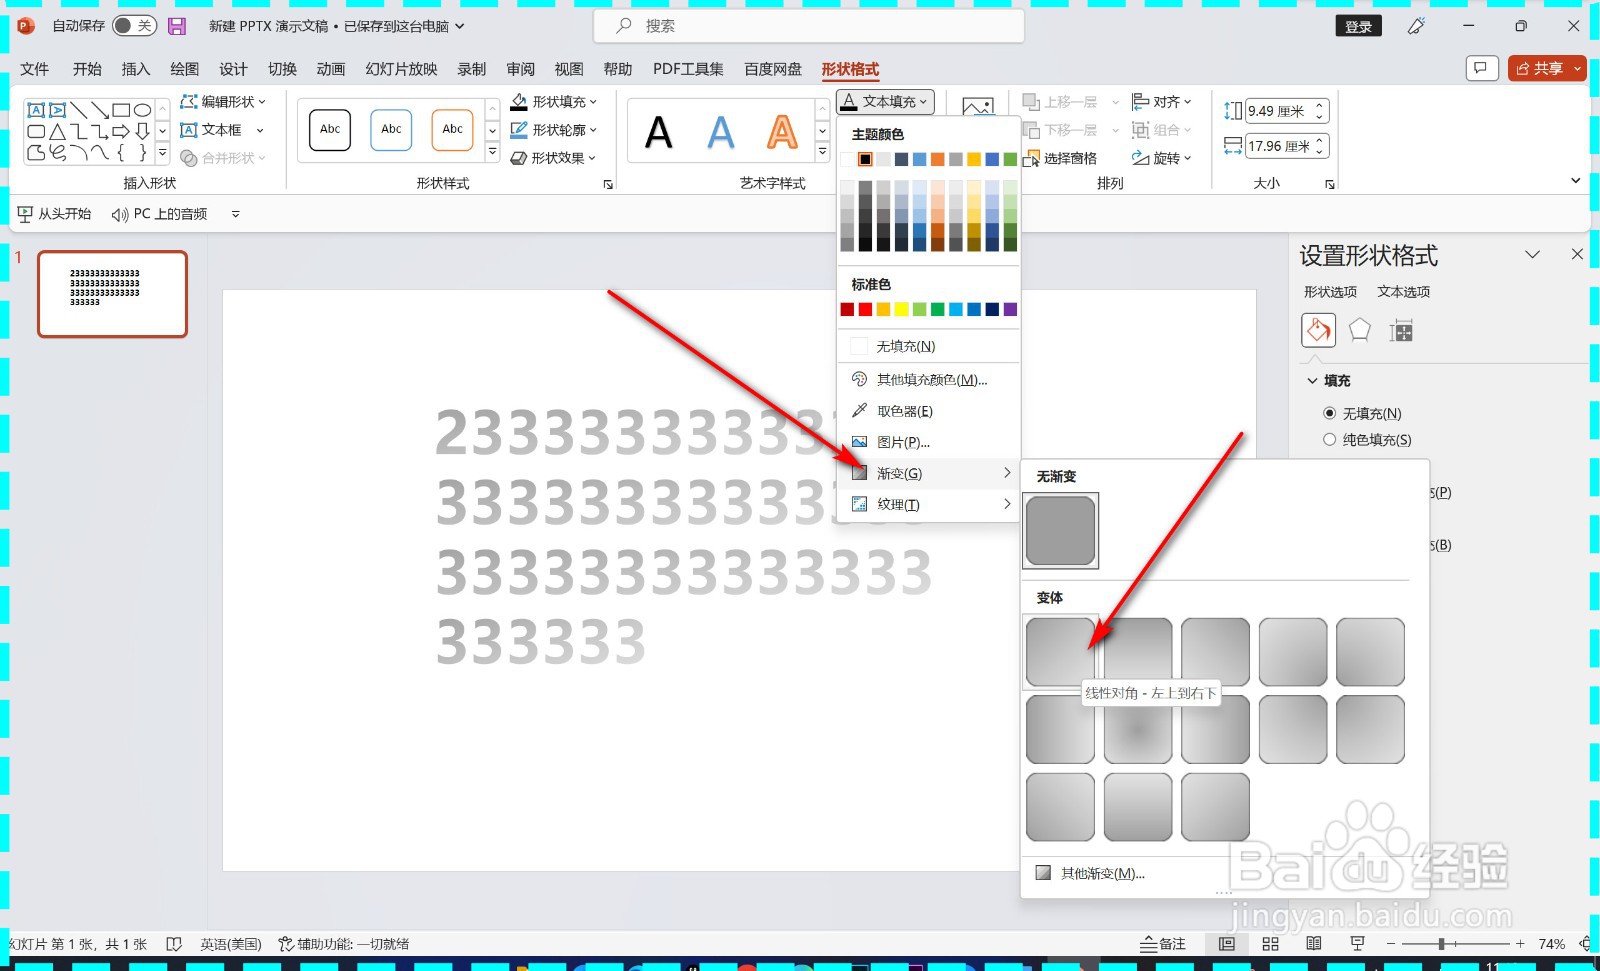Switch to the 视图 ribbon tab
The width and height of the screenshot is (1600, 971).
(569, 69)
